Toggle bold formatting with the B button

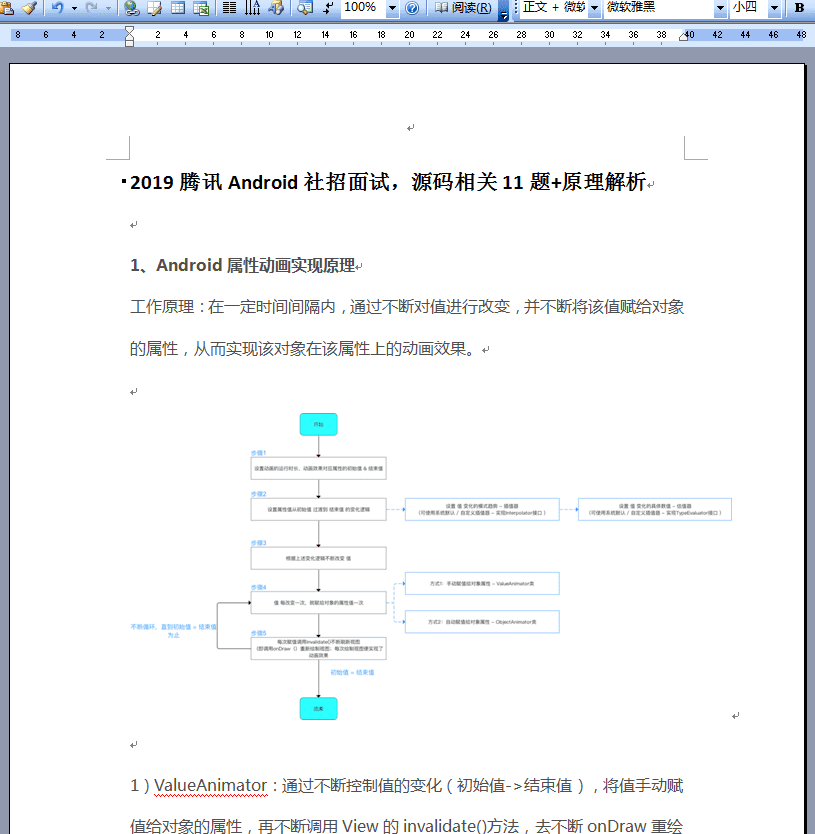click(802, 9)
